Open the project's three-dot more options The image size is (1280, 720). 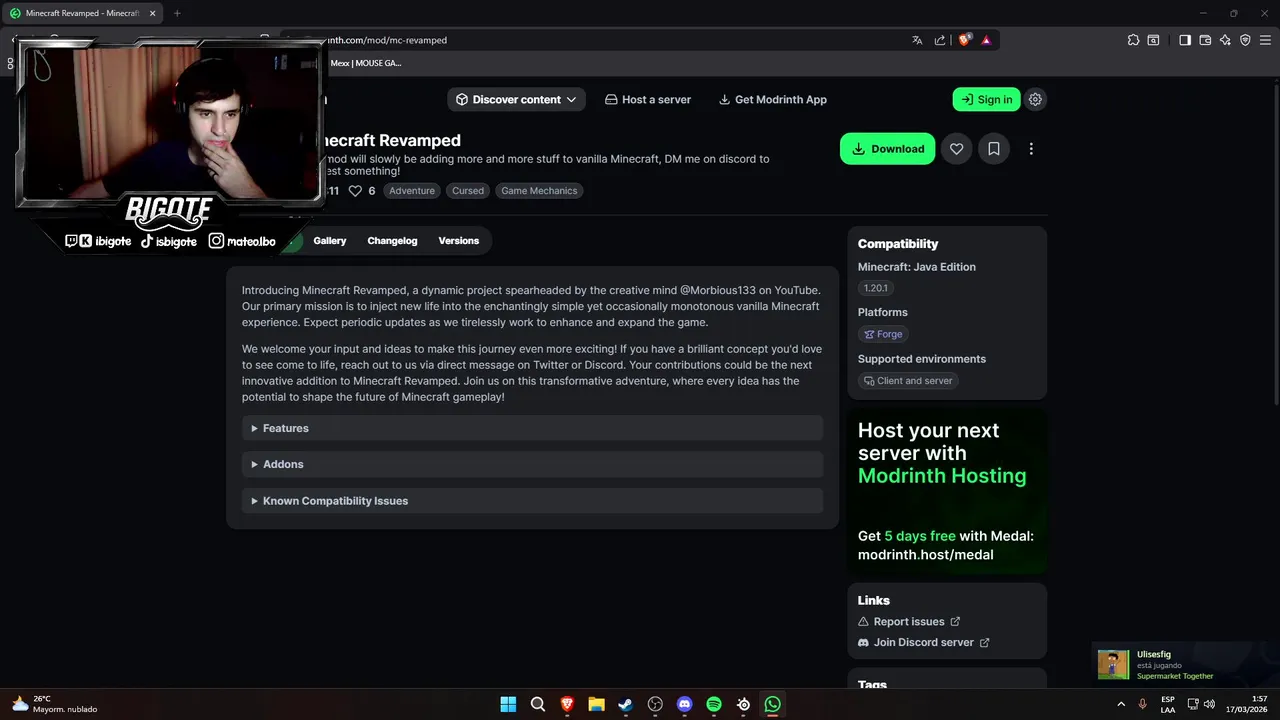1031,149
